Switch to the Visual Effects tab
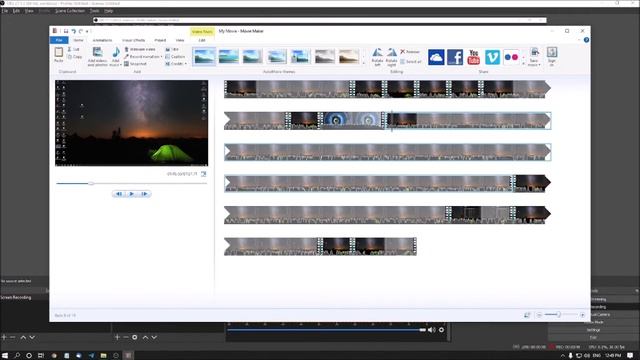640x360 pixels. (133, 40)
